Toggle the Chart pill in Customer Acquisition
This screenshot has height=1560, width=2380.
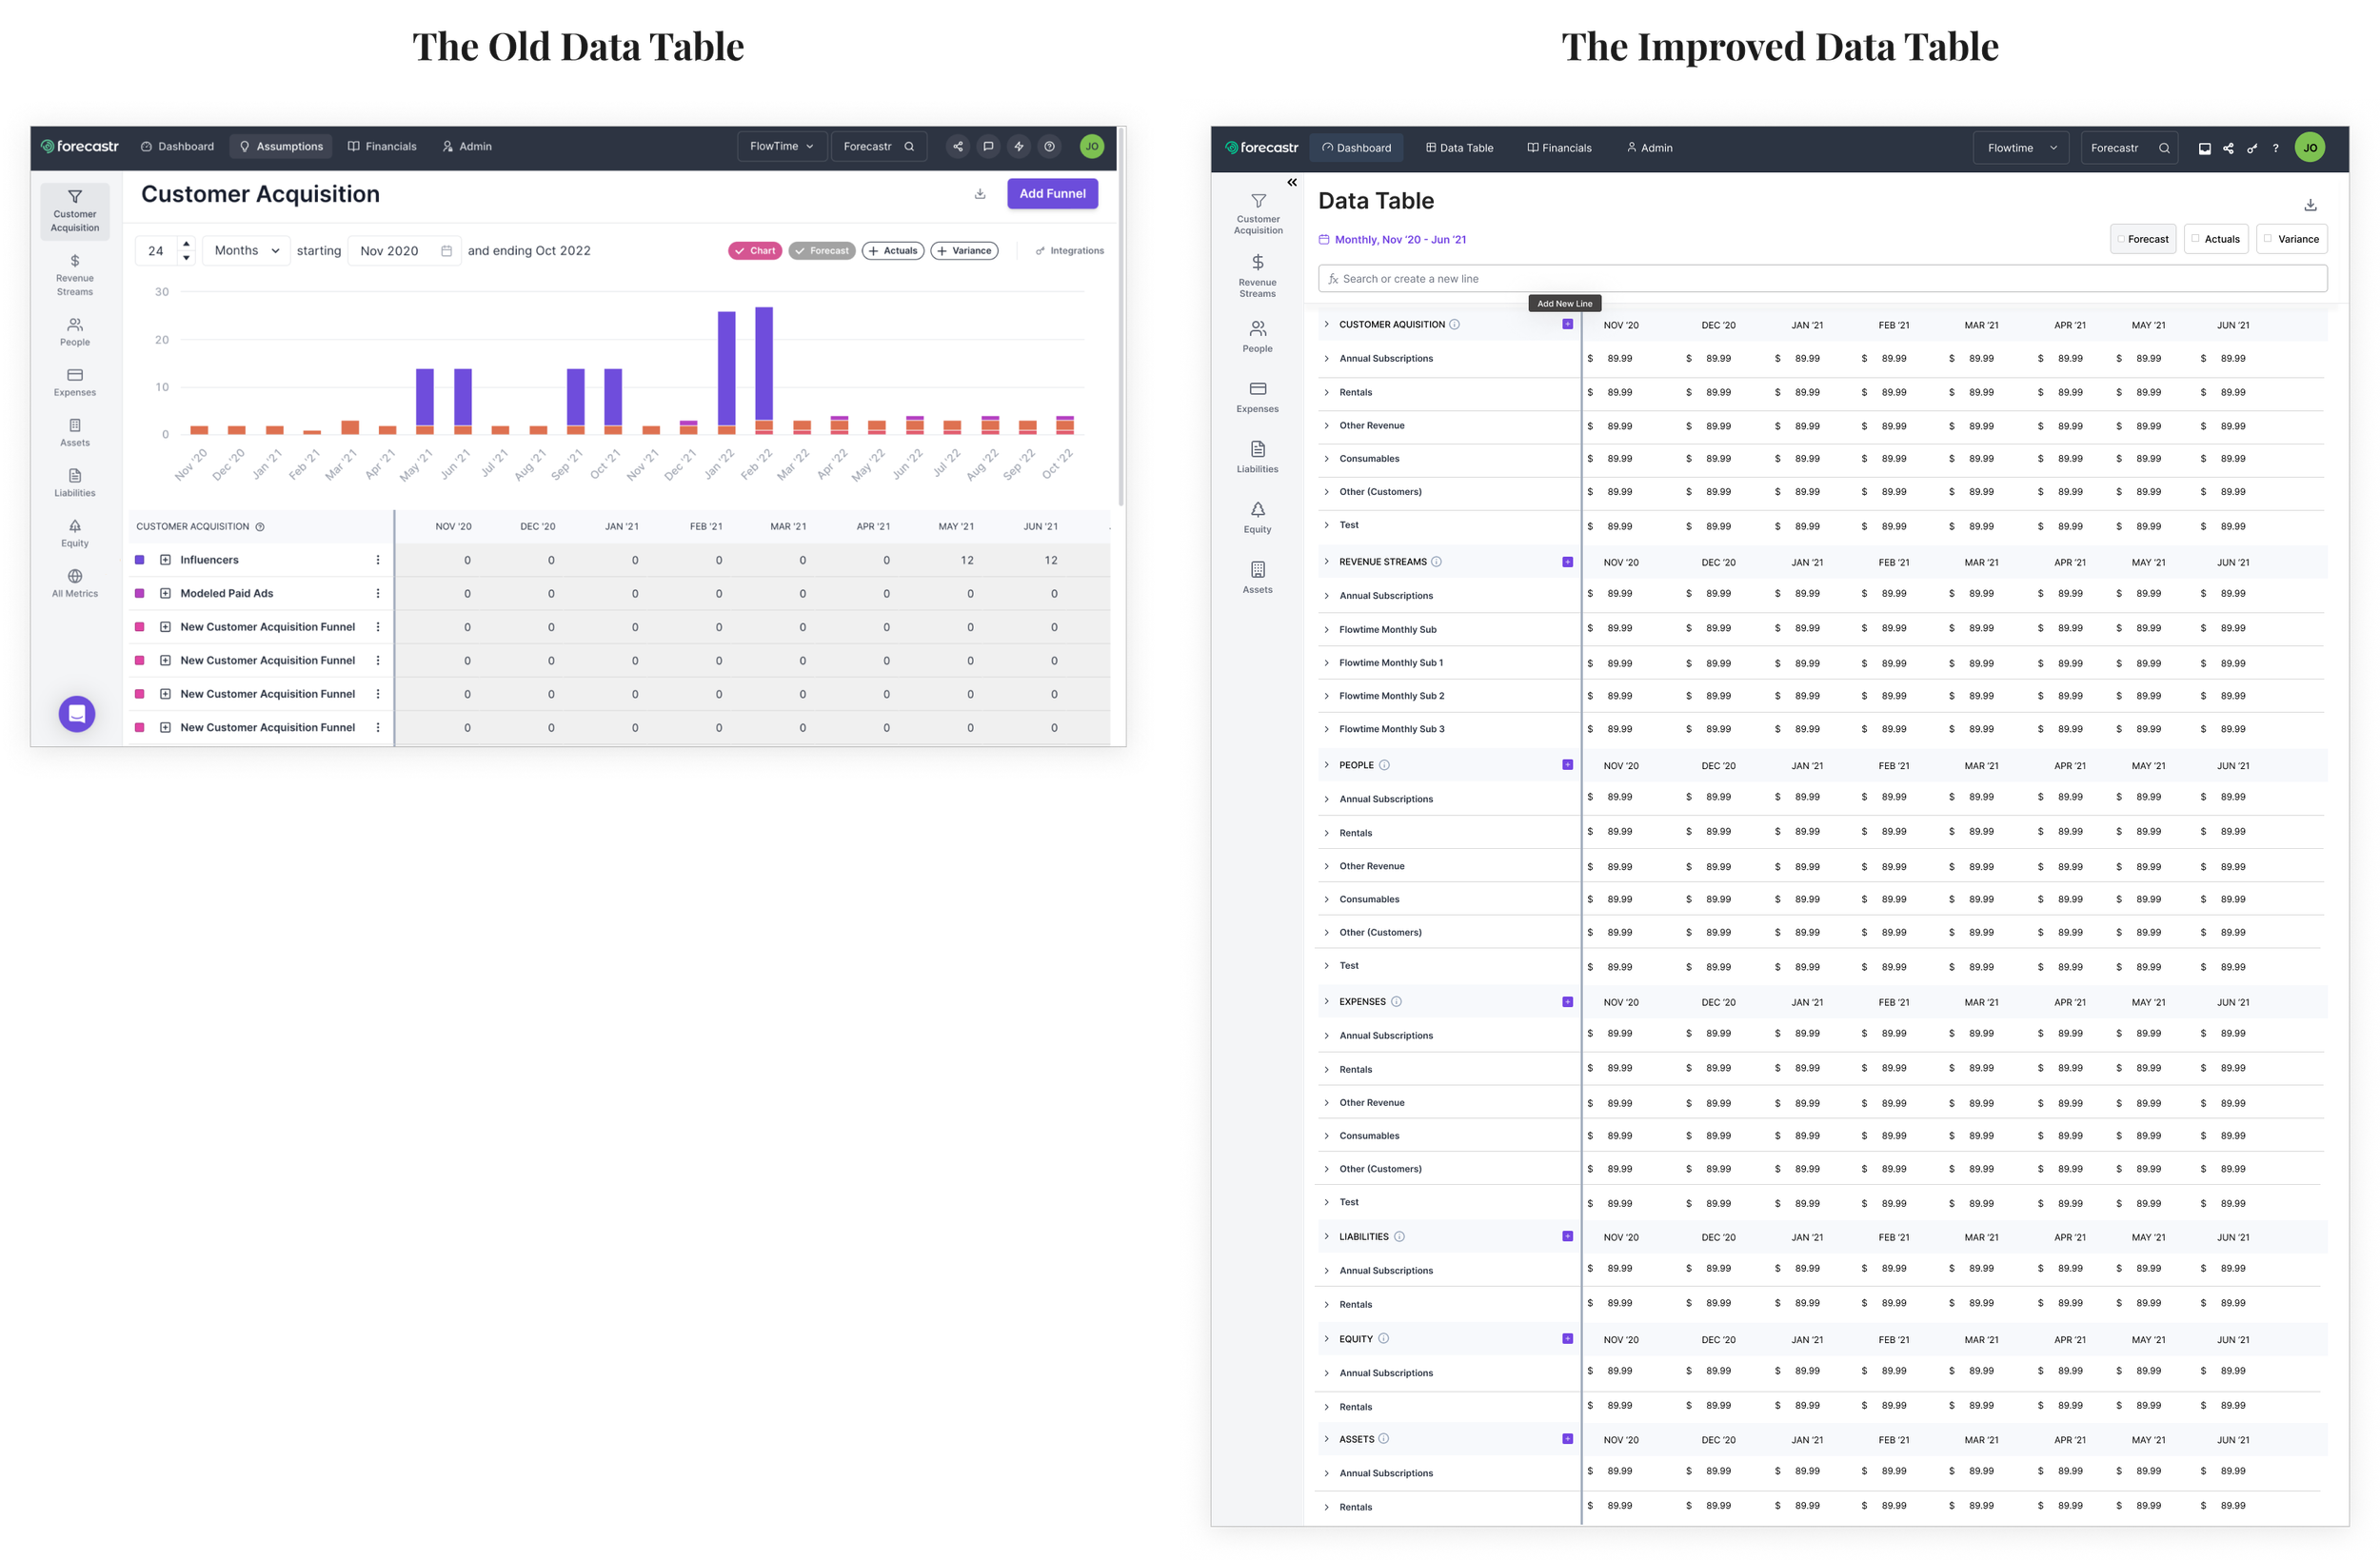coord(755,251)
